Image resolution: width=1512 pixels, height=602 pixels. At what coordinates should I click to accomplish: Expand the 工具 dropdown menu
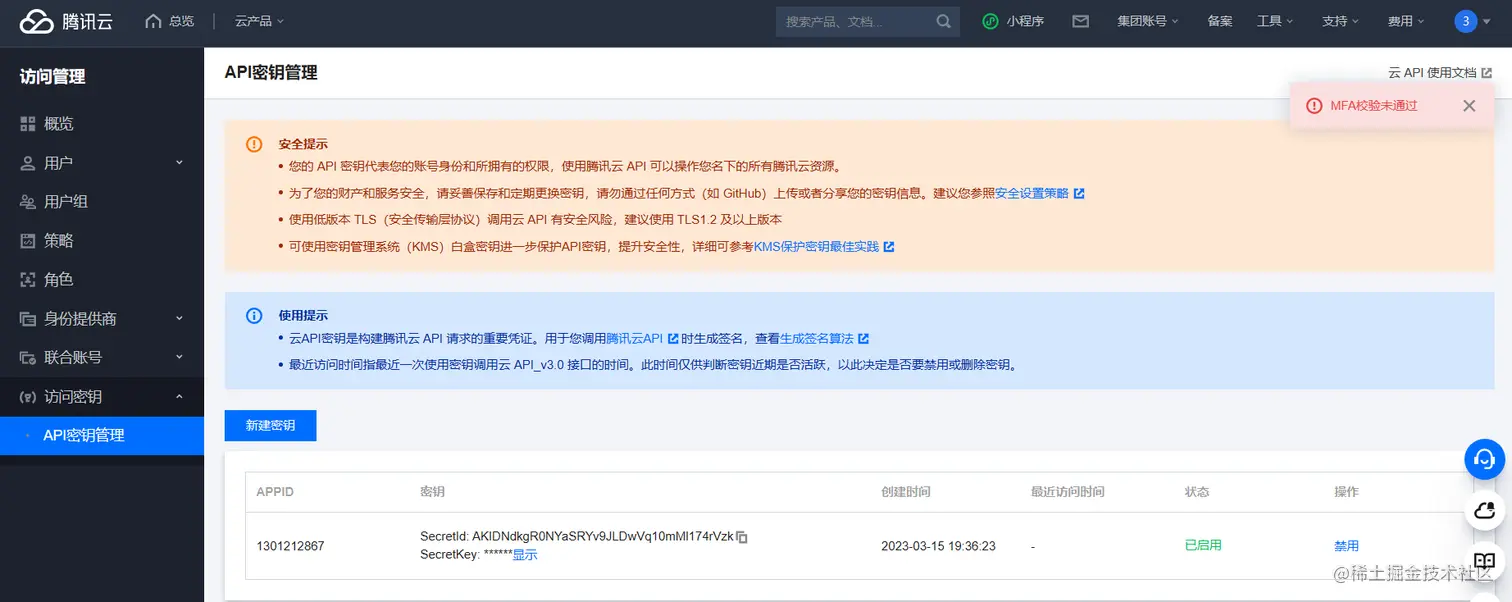[x=1275, y=21]
